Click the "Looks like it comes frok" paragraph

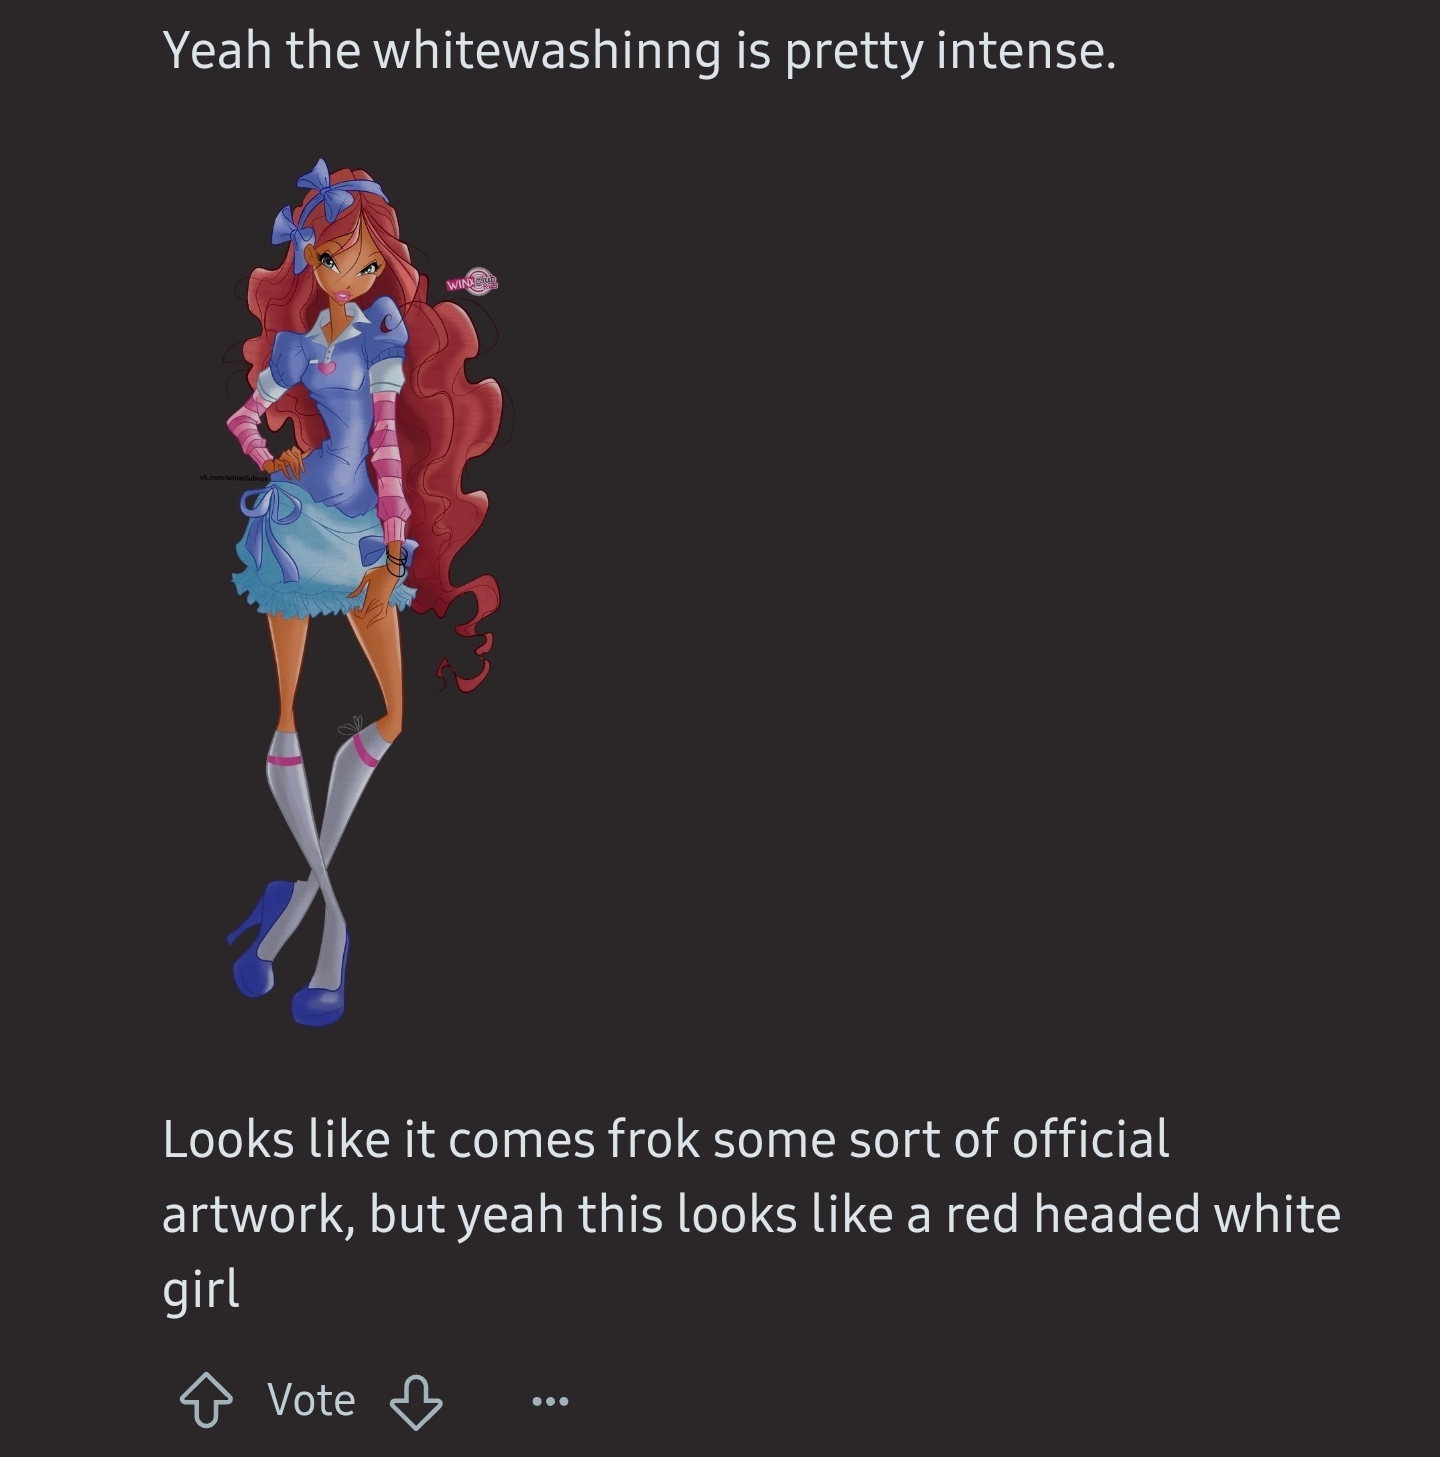751,1214
